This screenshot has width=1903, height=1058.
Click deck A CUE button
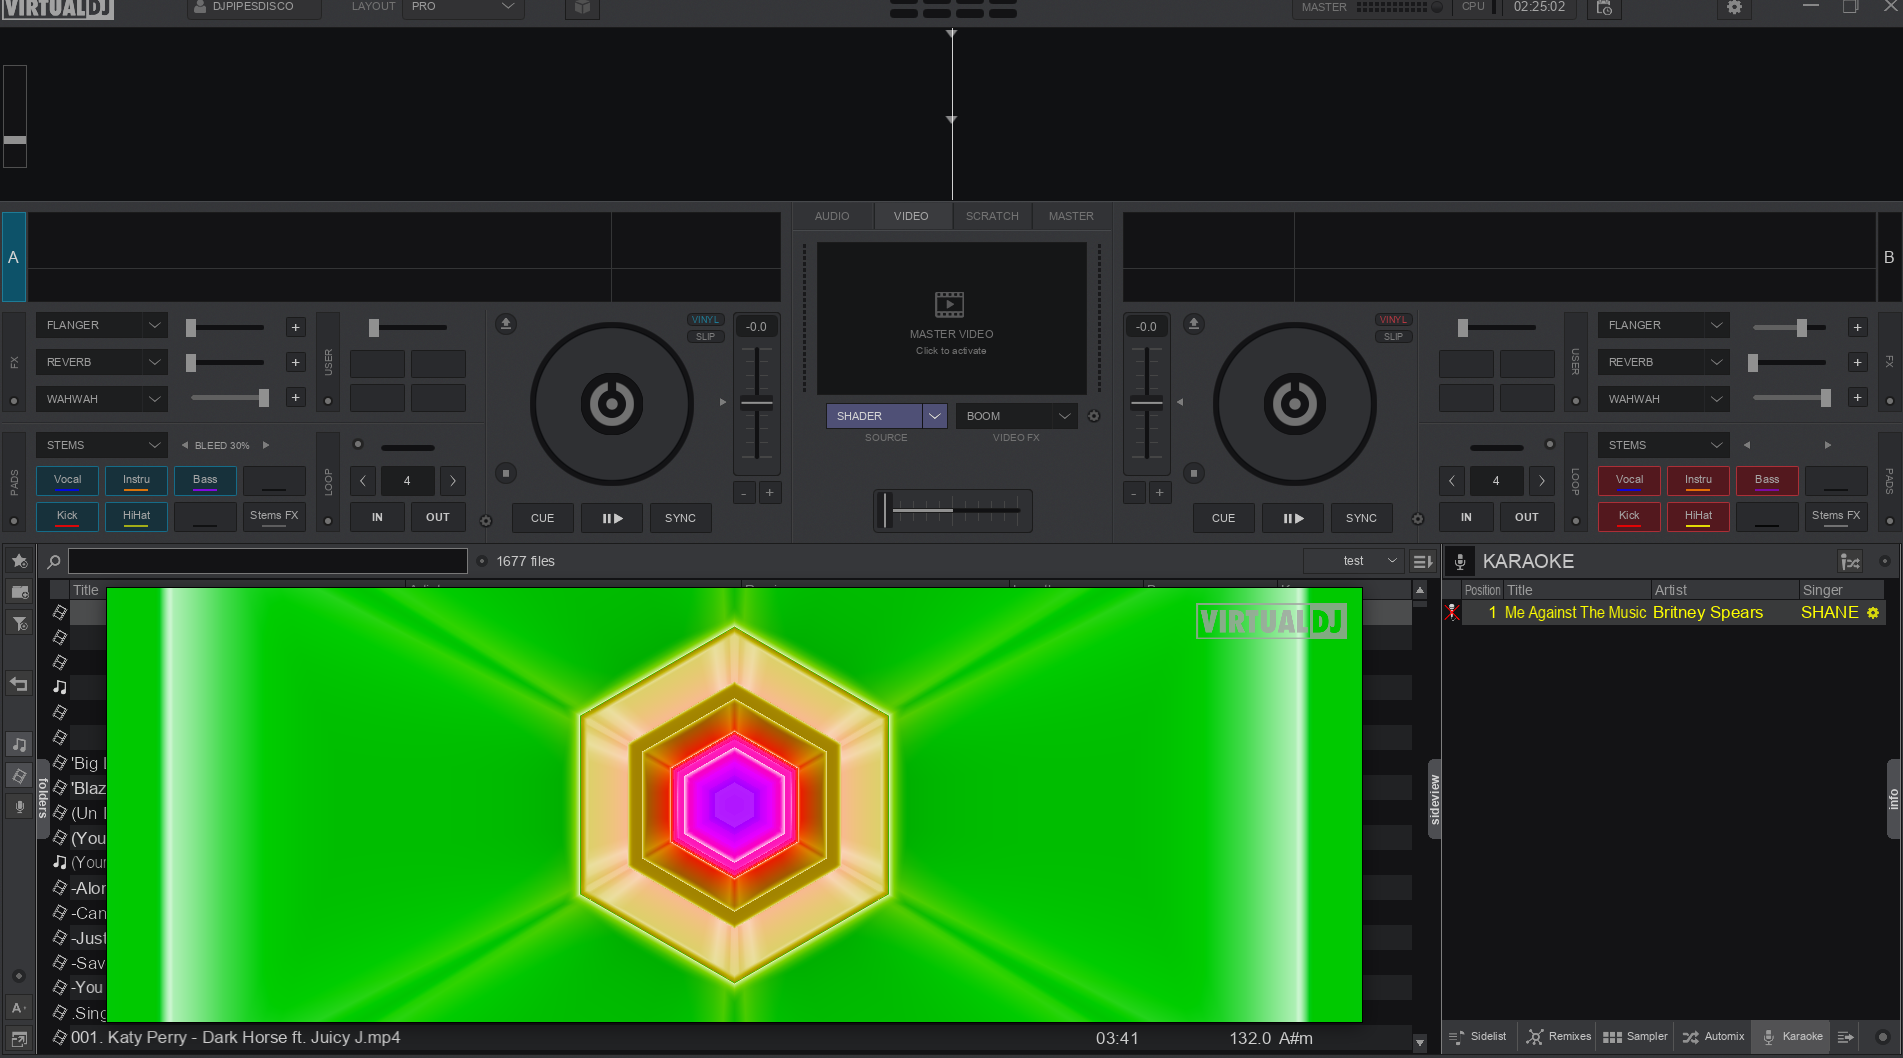coord(542,518)
